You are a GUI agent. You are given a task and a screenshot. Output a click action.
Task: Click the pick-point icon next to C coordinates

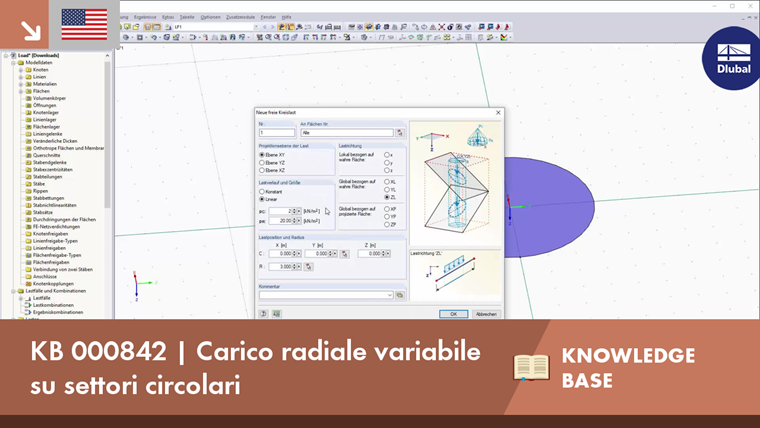coord(345,254)
